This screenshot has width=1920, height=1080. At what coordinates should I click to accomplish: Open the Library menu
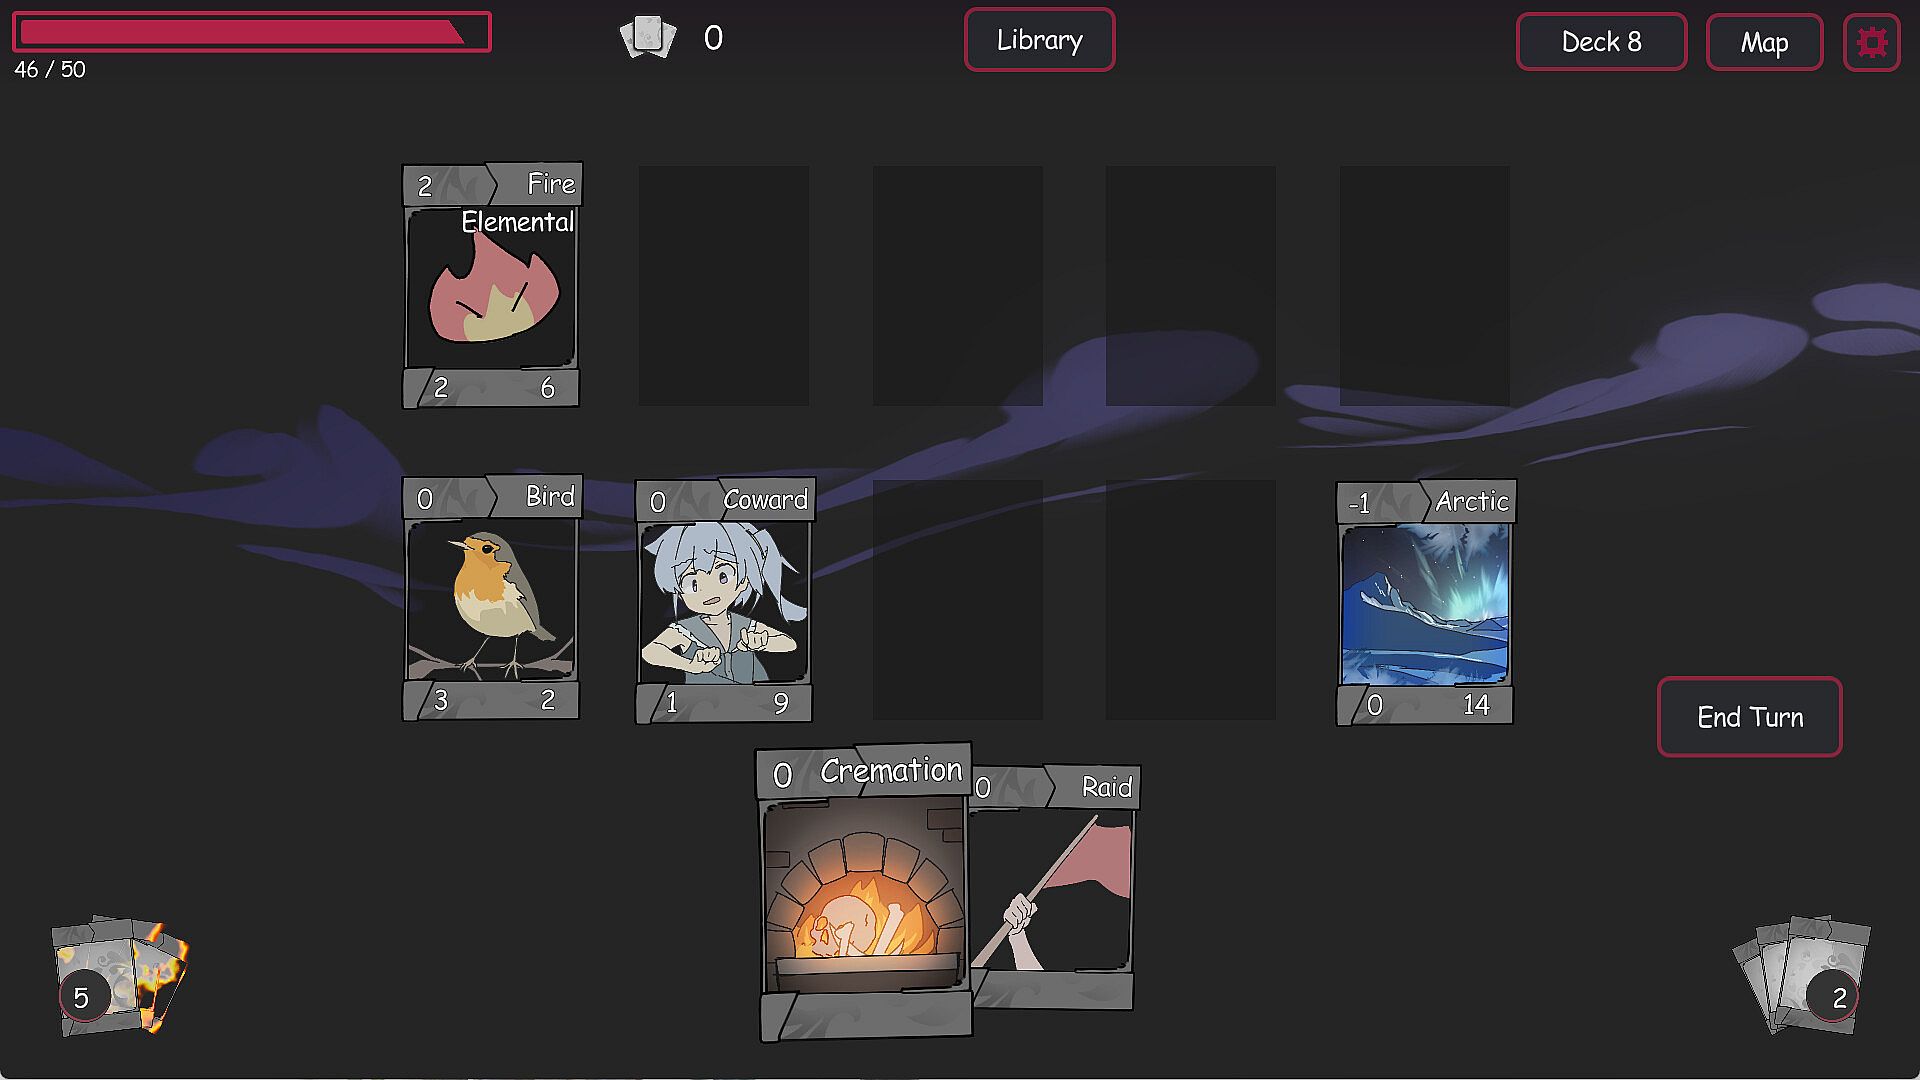click(x=1039, y=40)
